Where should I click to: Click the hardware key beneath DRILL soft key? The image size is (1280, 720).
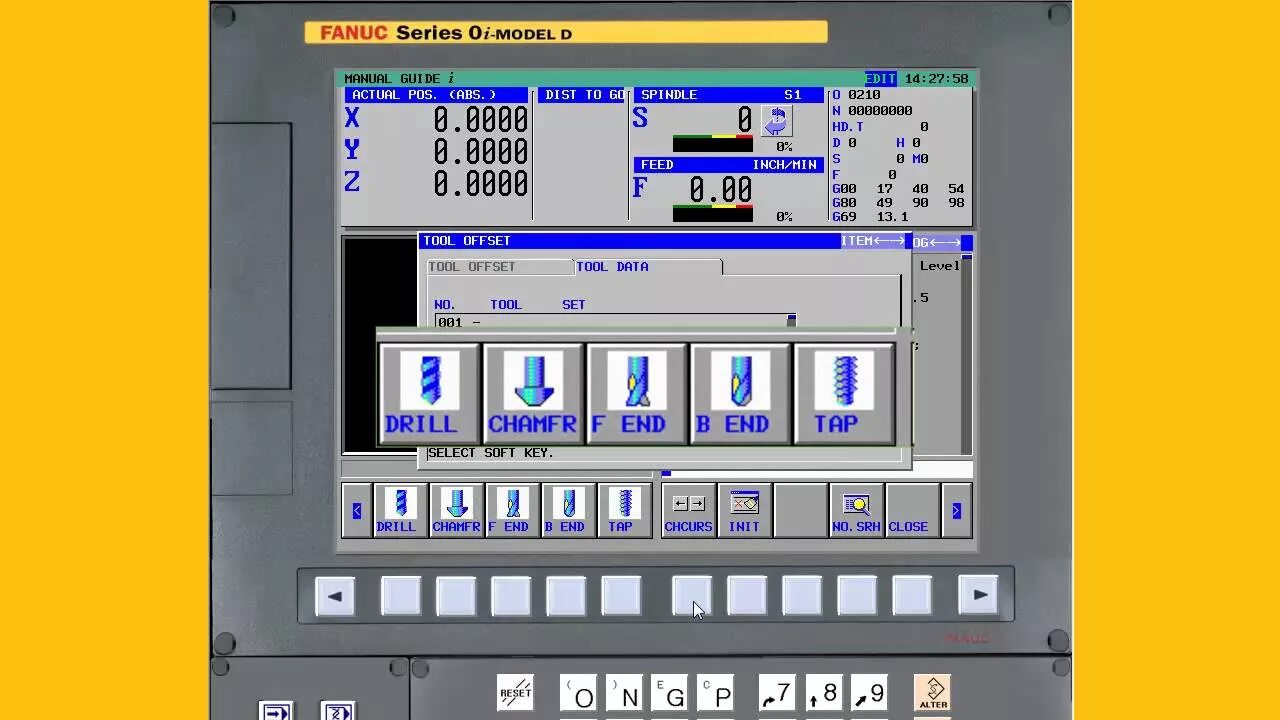coord(401,596)
